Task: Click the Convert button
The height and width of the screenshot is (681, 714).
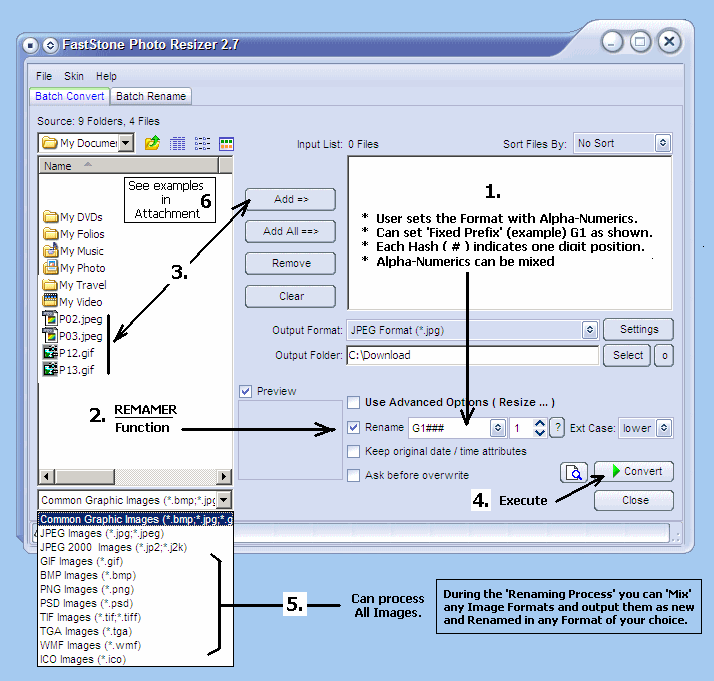Action: click(634, 472)
